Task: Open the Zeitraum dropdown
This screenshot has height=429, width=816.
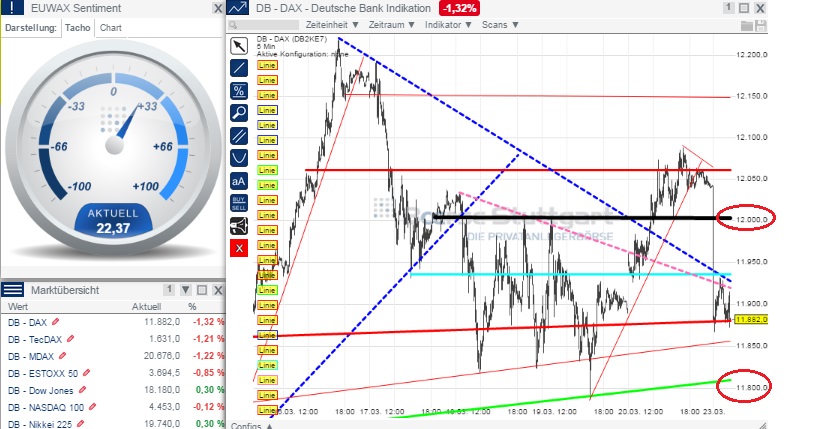Action: pos(391,24)
